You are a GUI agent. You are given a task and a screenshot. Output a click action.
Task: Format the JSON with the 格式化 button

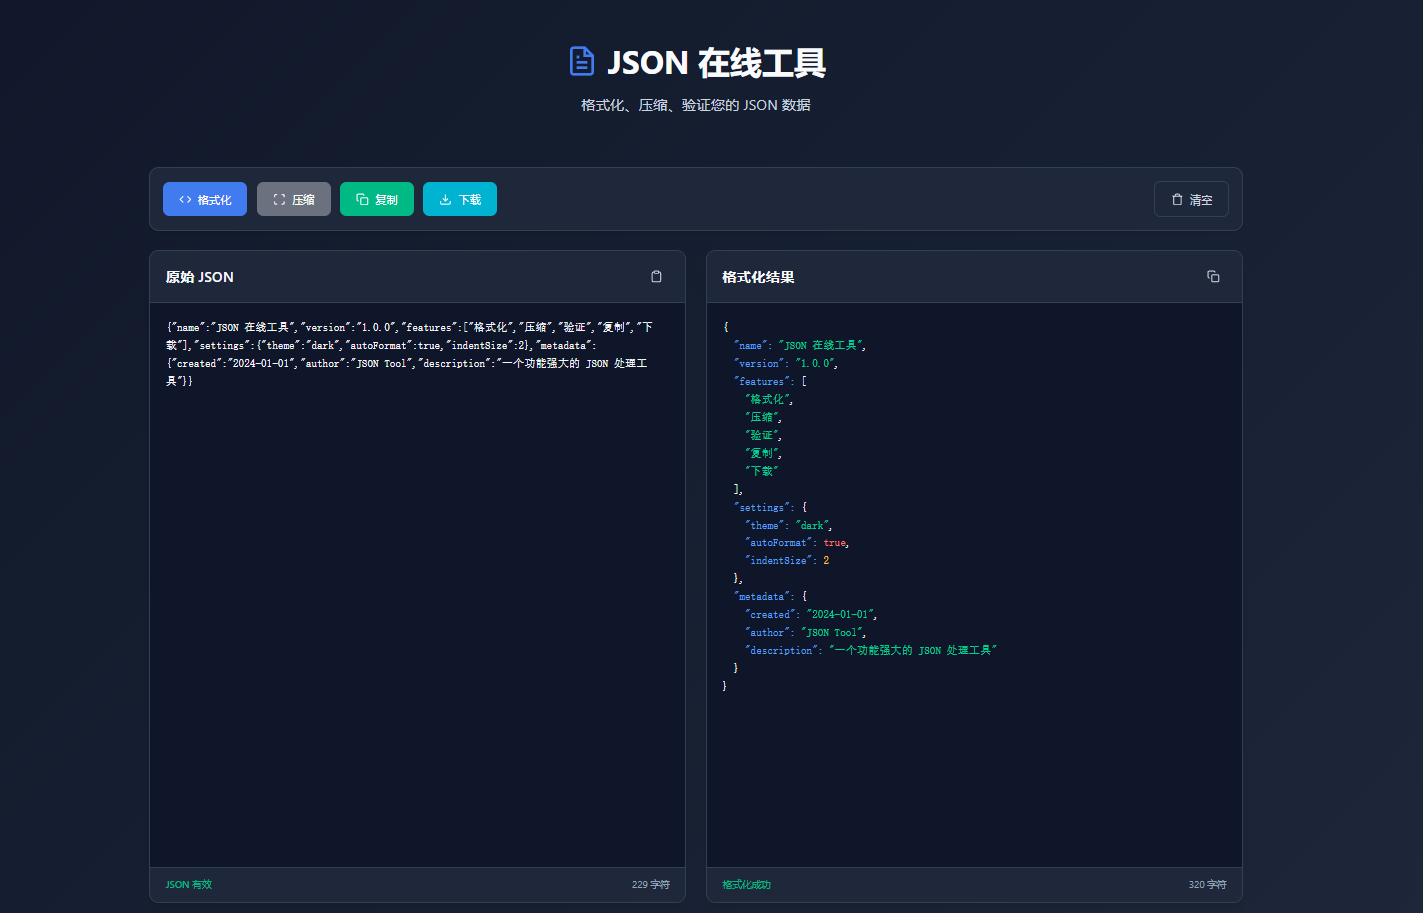click(204, 199)
